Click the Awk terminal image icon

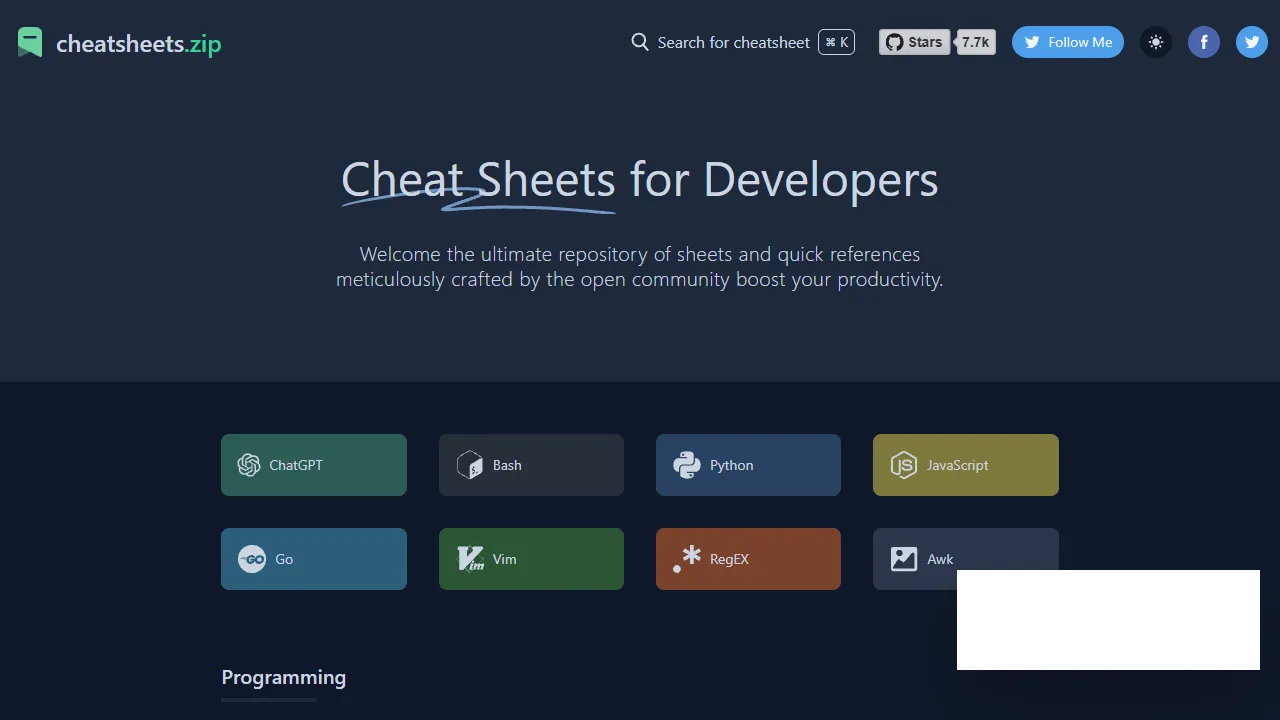click(x=904, y=559)
